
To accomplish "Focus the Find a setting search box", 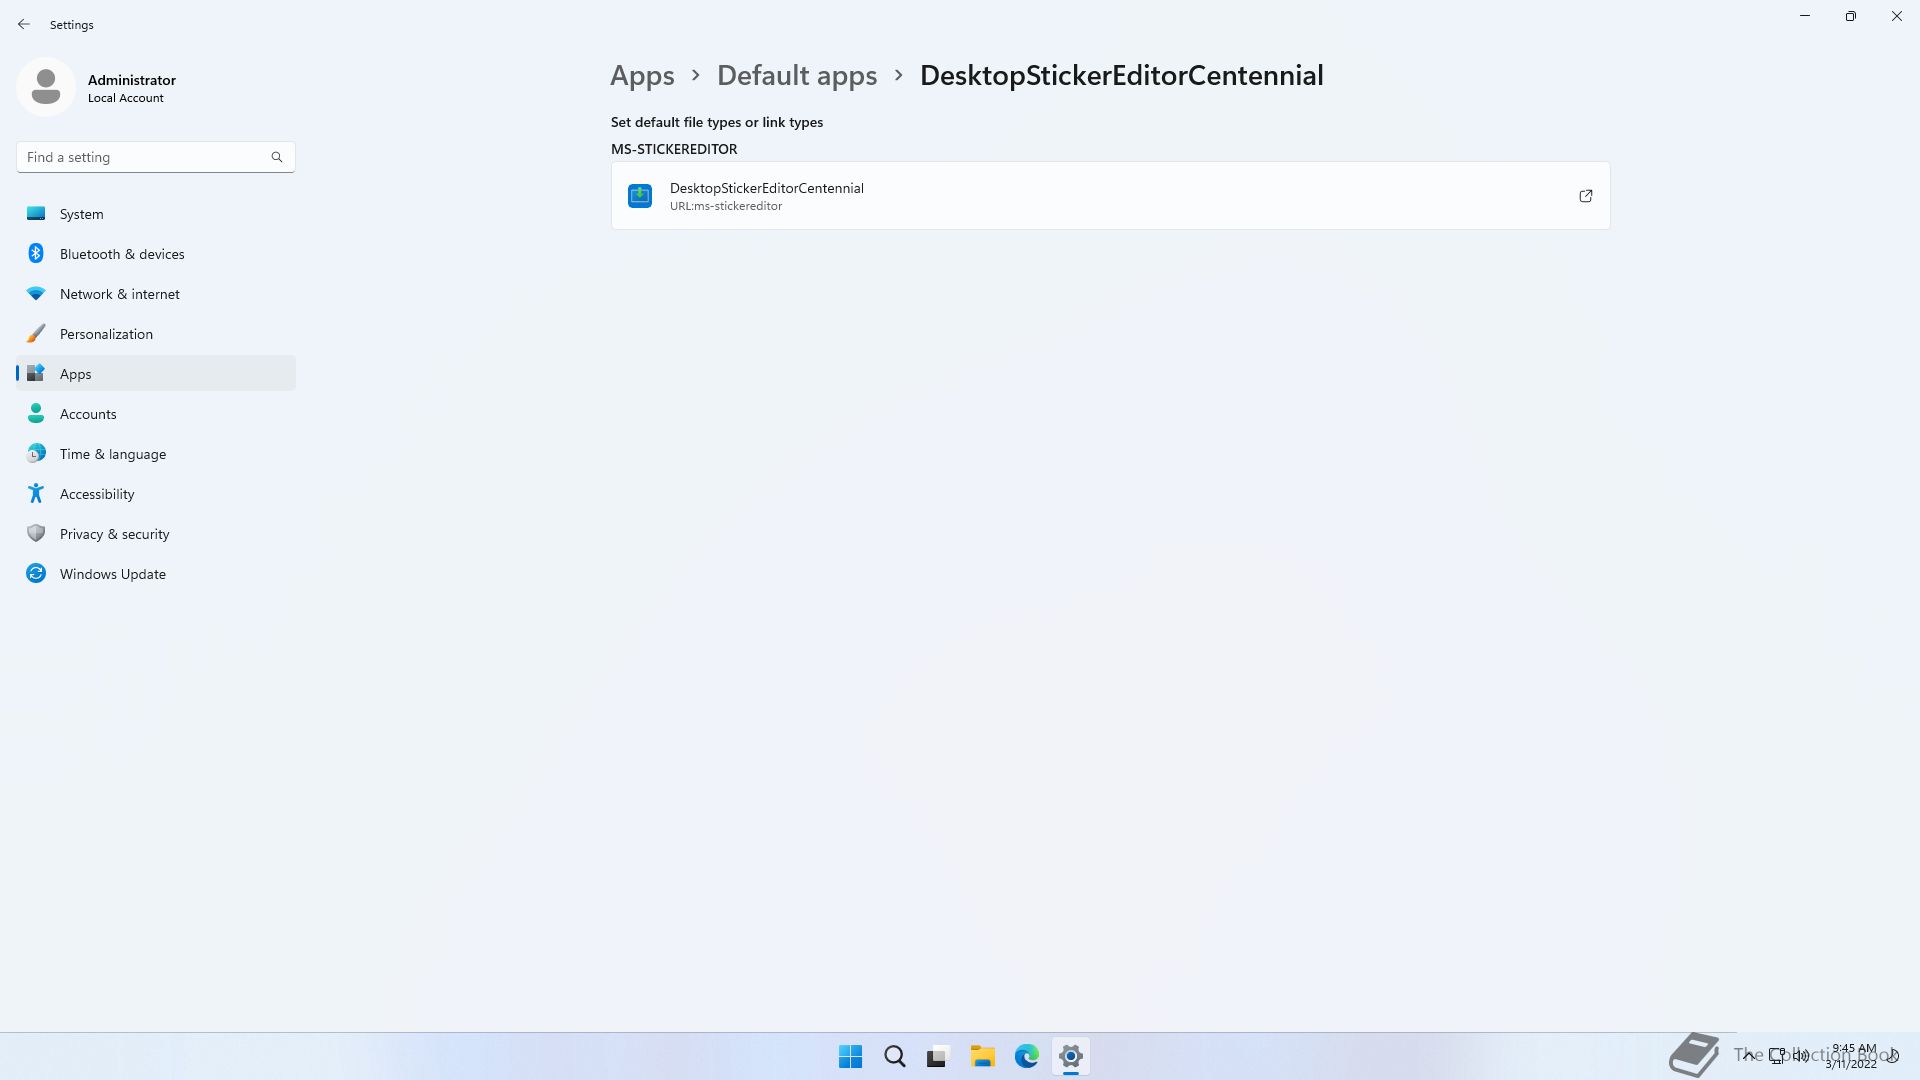I will [156, 157].
